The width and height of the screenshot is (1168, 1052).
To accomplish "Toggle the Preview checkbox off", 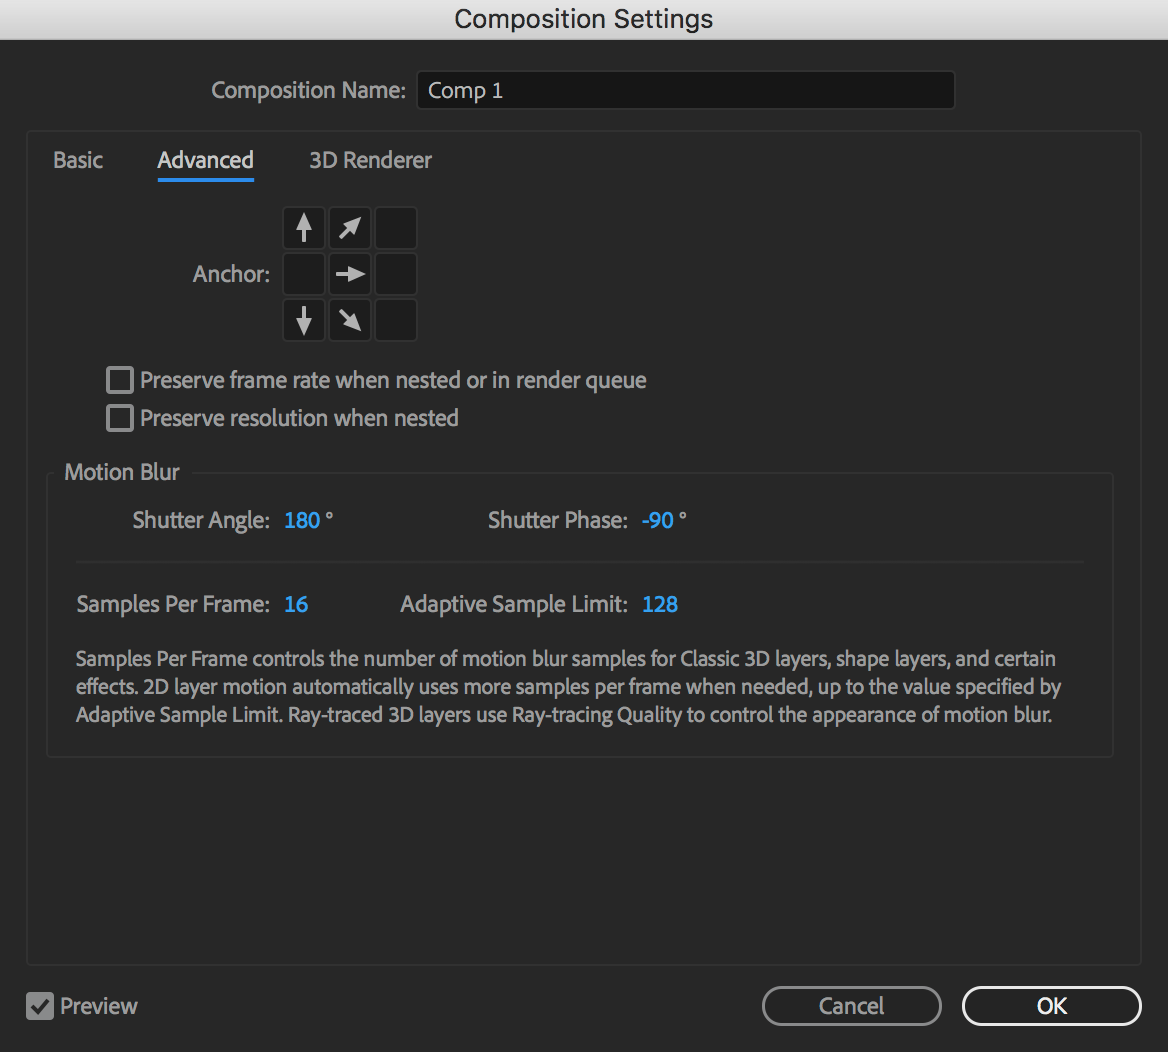I will click(40, 1006).
